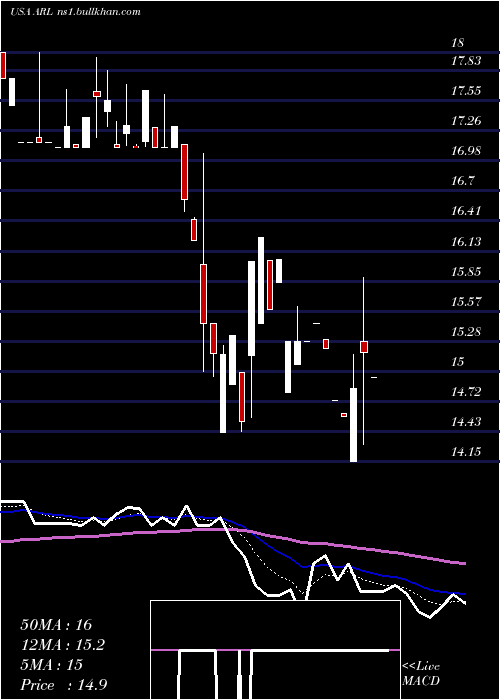Click the 17.83 price axis label
Viewport: 500px width, 700px height.
466,61
